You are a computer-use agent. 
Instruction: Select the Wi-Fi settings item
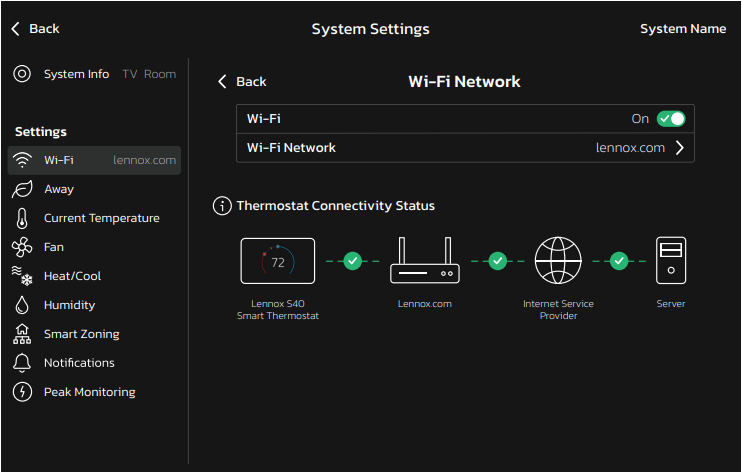(x=94, y=160)
